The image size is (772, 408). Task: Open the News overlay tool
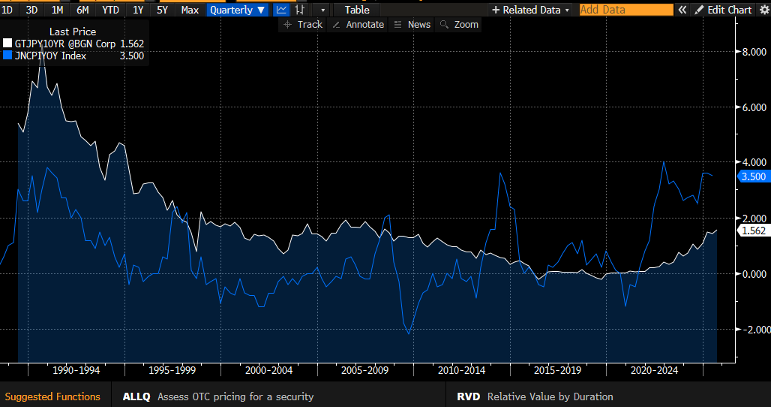pyautogui.click(x=413, y=23)
